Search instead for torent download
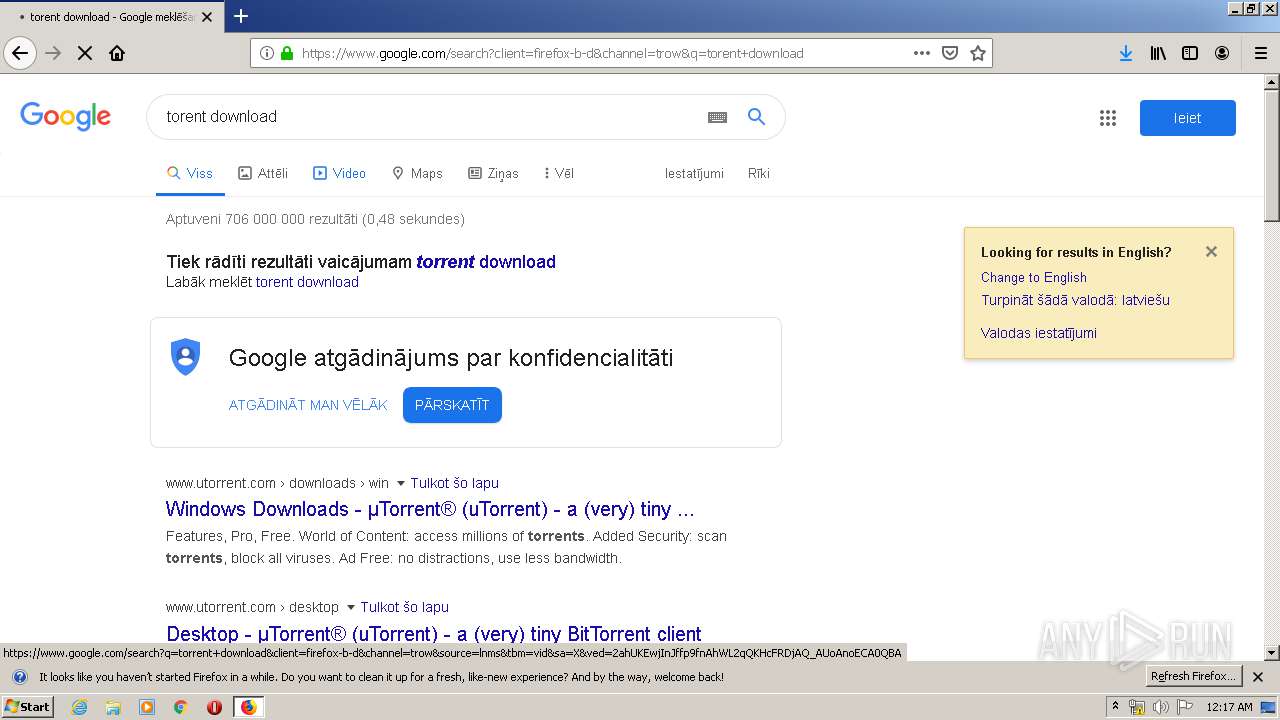Viewport: 1280px width, 720px height. 307,282
